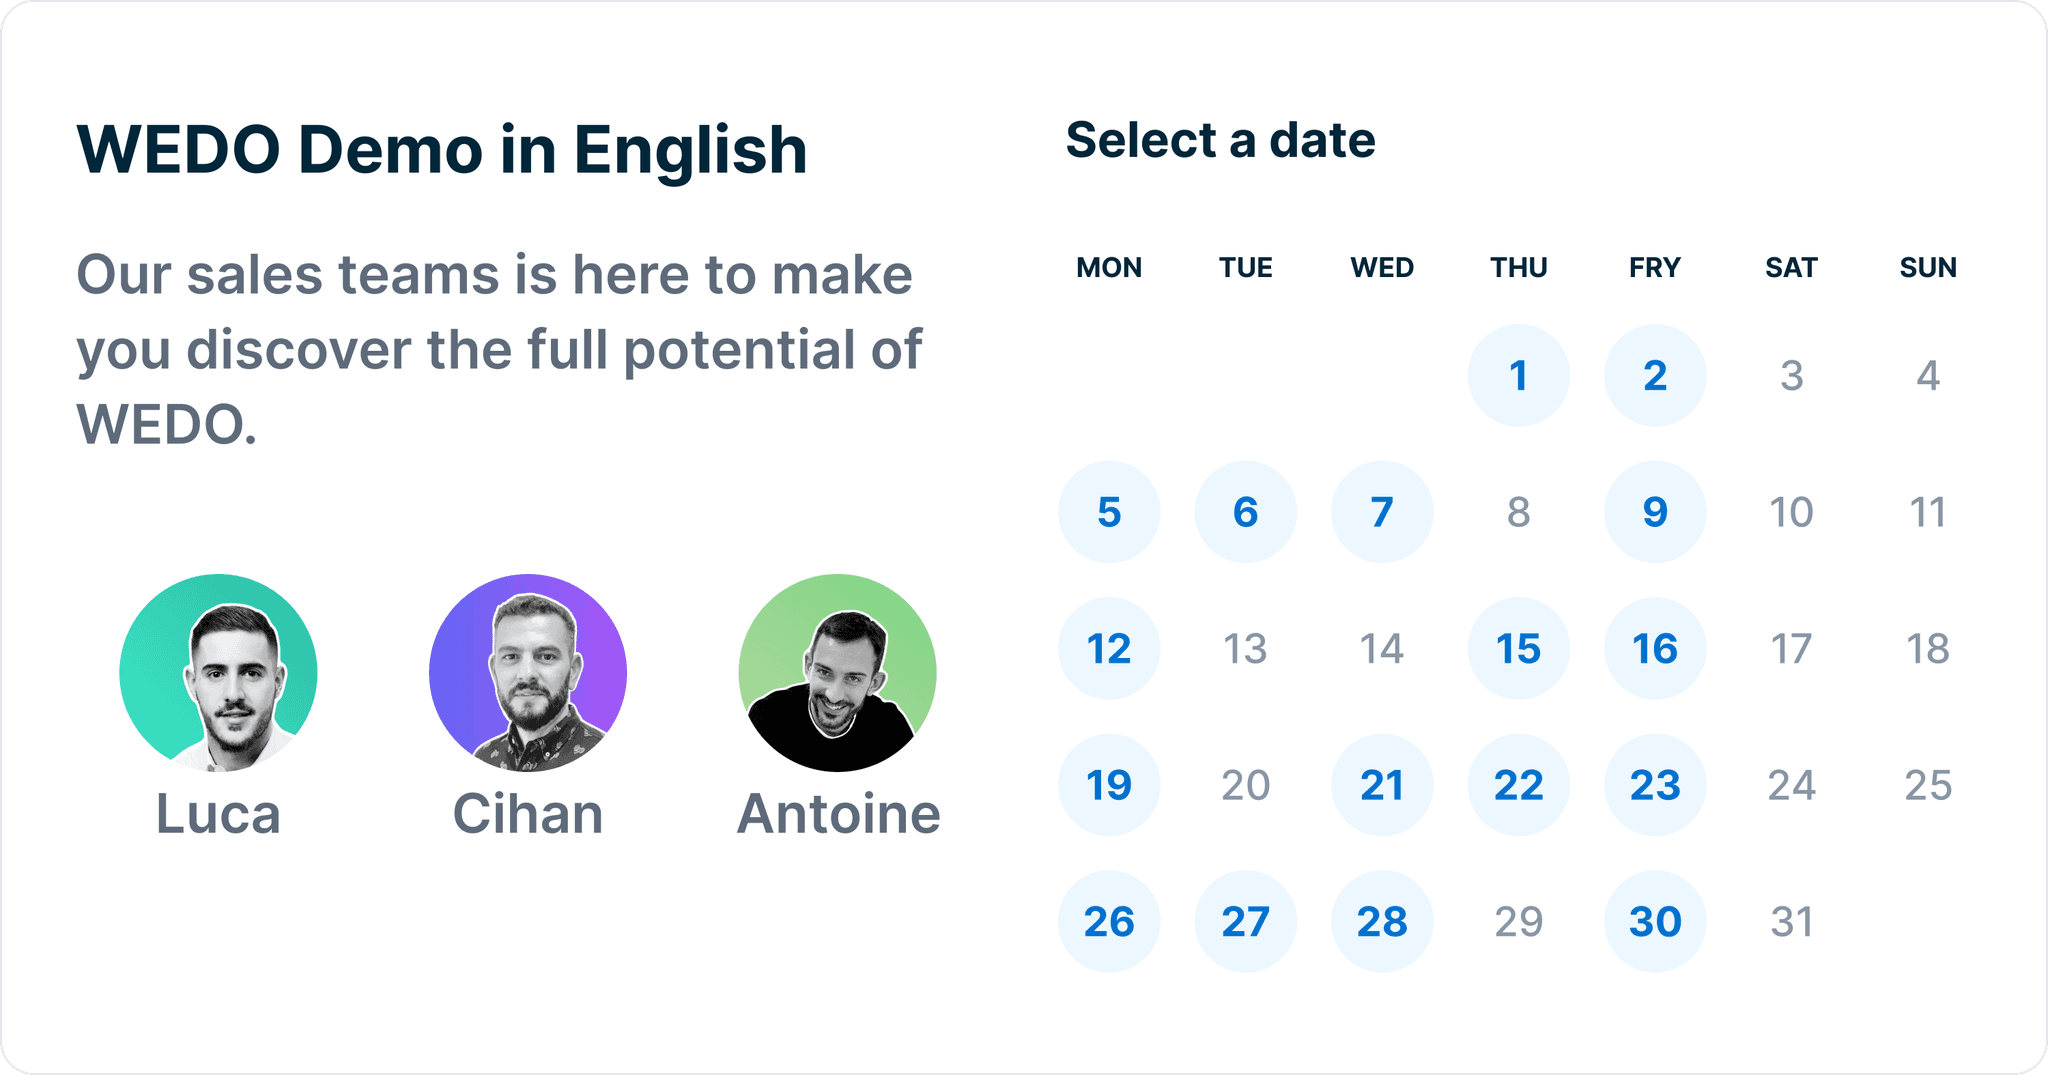Pick Wednesday the 21st
Image resolution: width=2048 pixels, height=1075 pixels.
coord(1381,785)
